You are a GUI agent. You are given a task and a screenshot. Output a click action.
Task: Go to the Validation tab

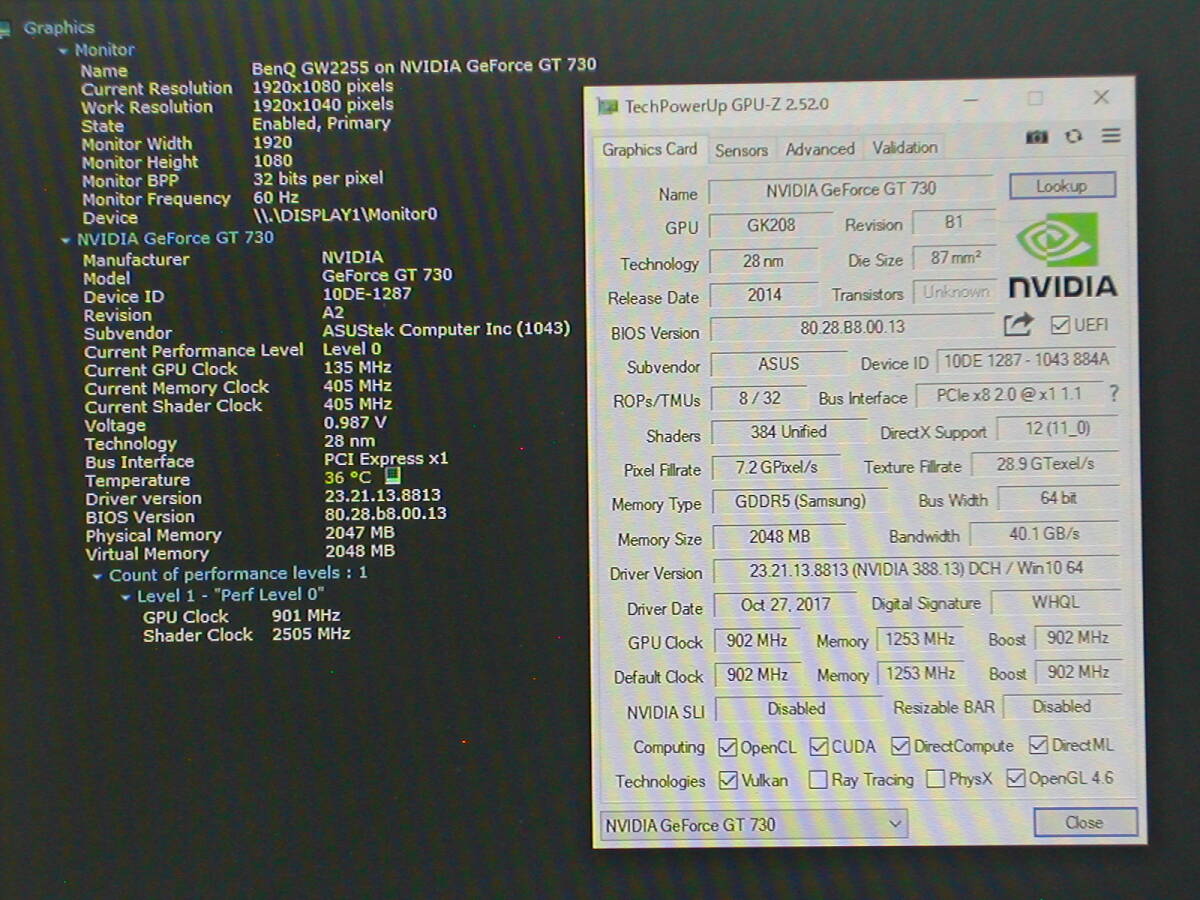905,148
